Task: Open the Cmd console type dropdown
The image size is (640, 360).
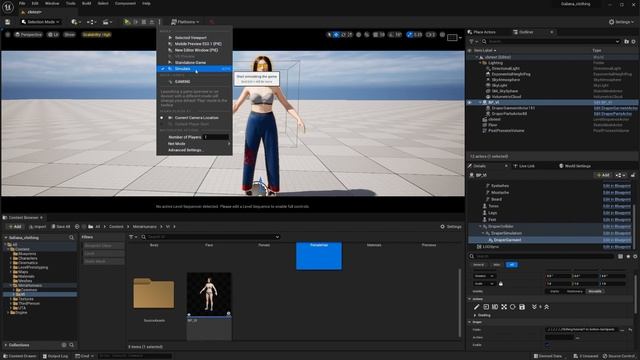Action: pyautogui.click(x=84, y=356)
